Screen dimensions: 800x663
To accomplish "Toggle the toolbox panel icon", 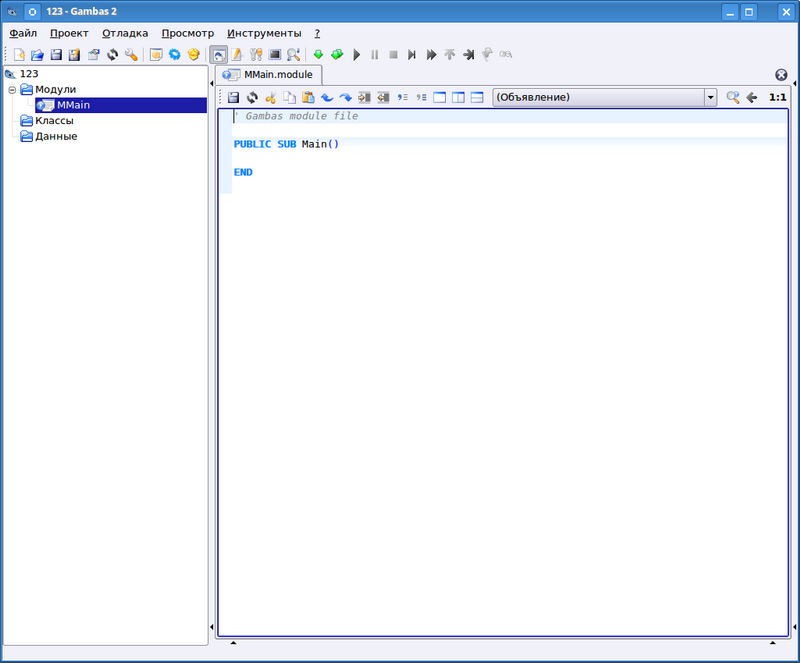I will coord(256,54).
